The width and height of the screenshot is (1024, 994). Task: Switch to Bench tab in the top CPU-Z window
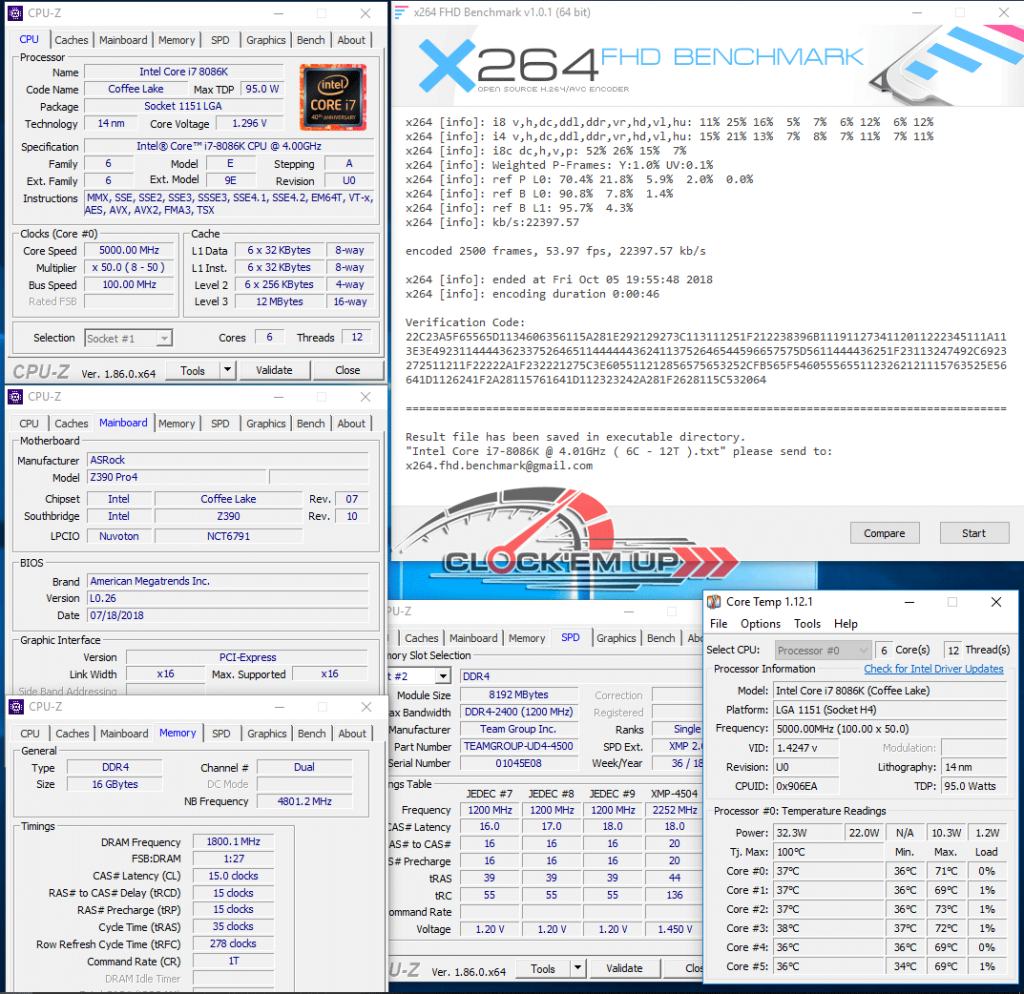[311, 40]
